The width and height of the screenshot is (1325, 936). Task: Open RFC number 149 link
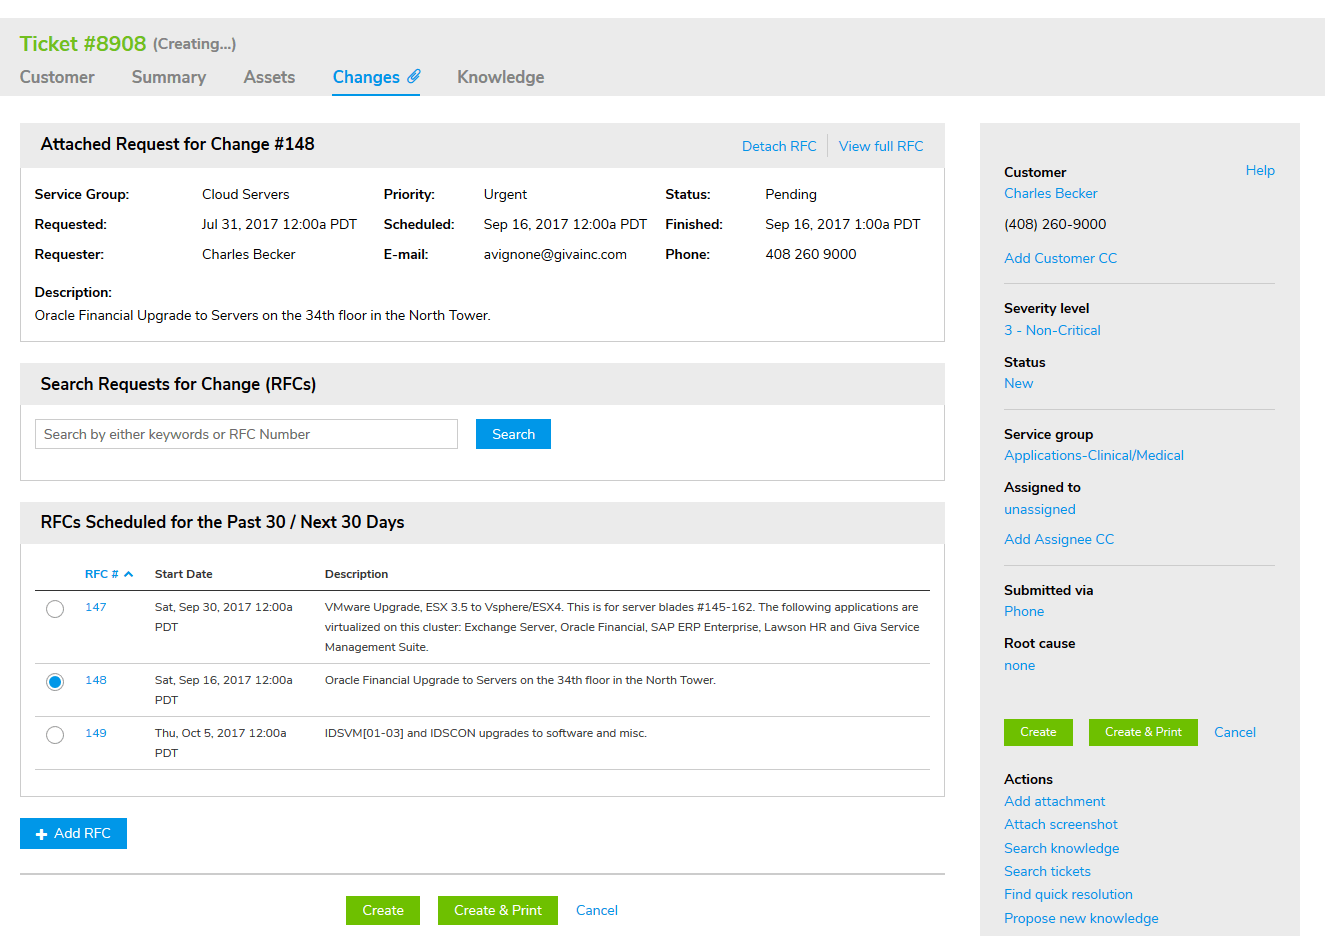(x=96, y=733)
